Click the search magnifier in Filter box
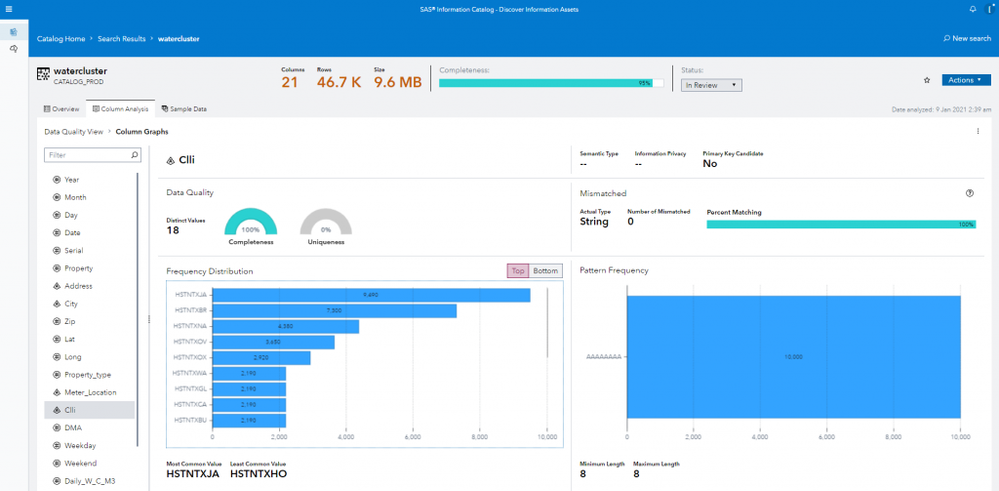Image resolution: width=999 pixels, height=491 pixels. click(135, 155)
